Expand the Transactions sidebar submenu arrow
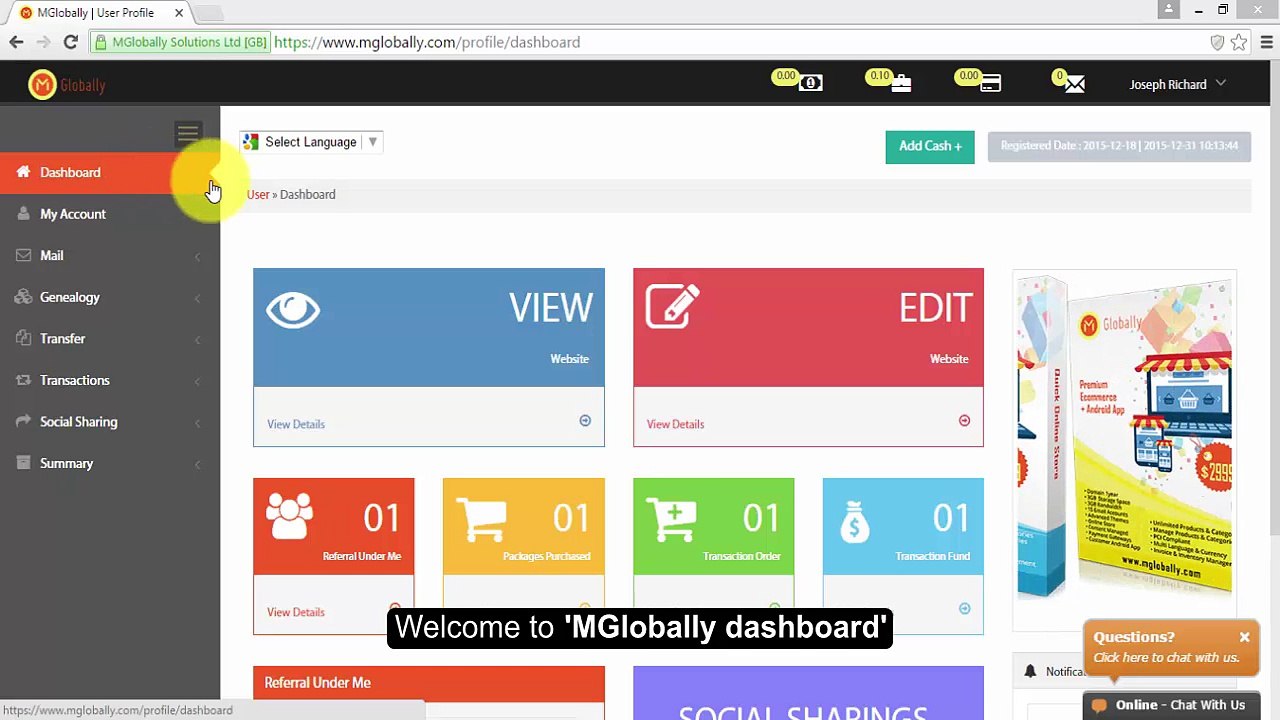Image resolution: width=1280 pixels, height=720 pixels. [x=197, y=381]
